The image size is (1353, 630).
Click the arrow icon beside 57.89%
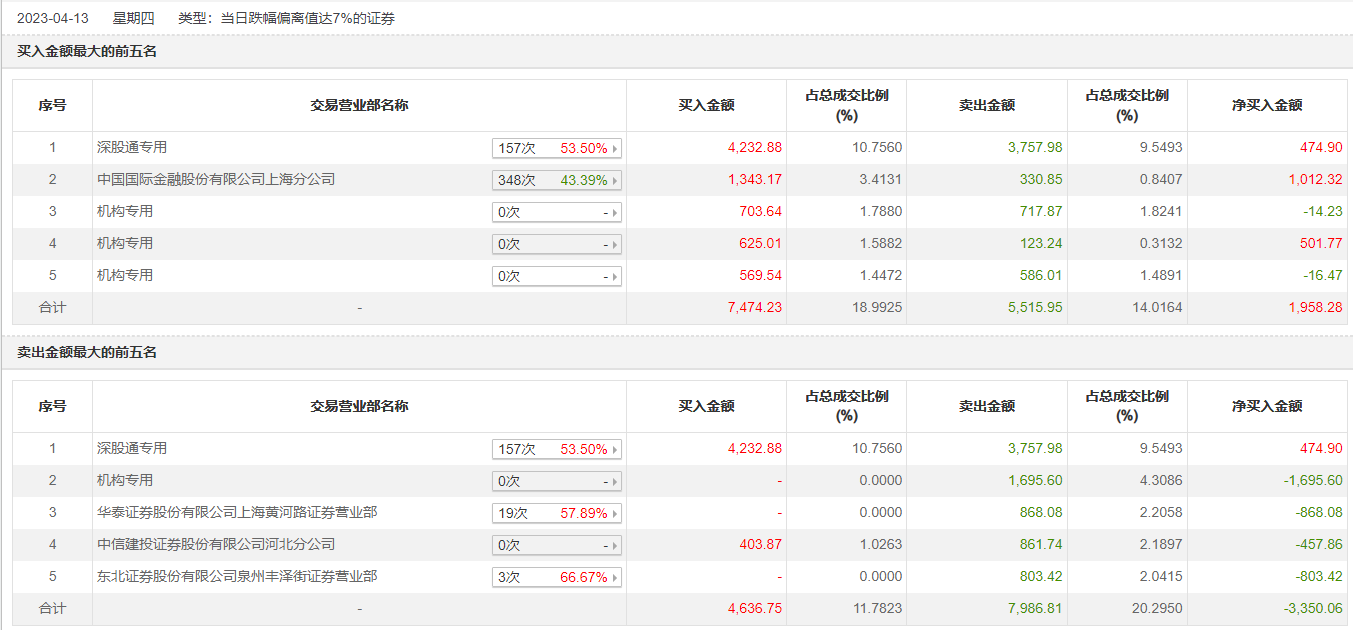(x=615, y=514)
